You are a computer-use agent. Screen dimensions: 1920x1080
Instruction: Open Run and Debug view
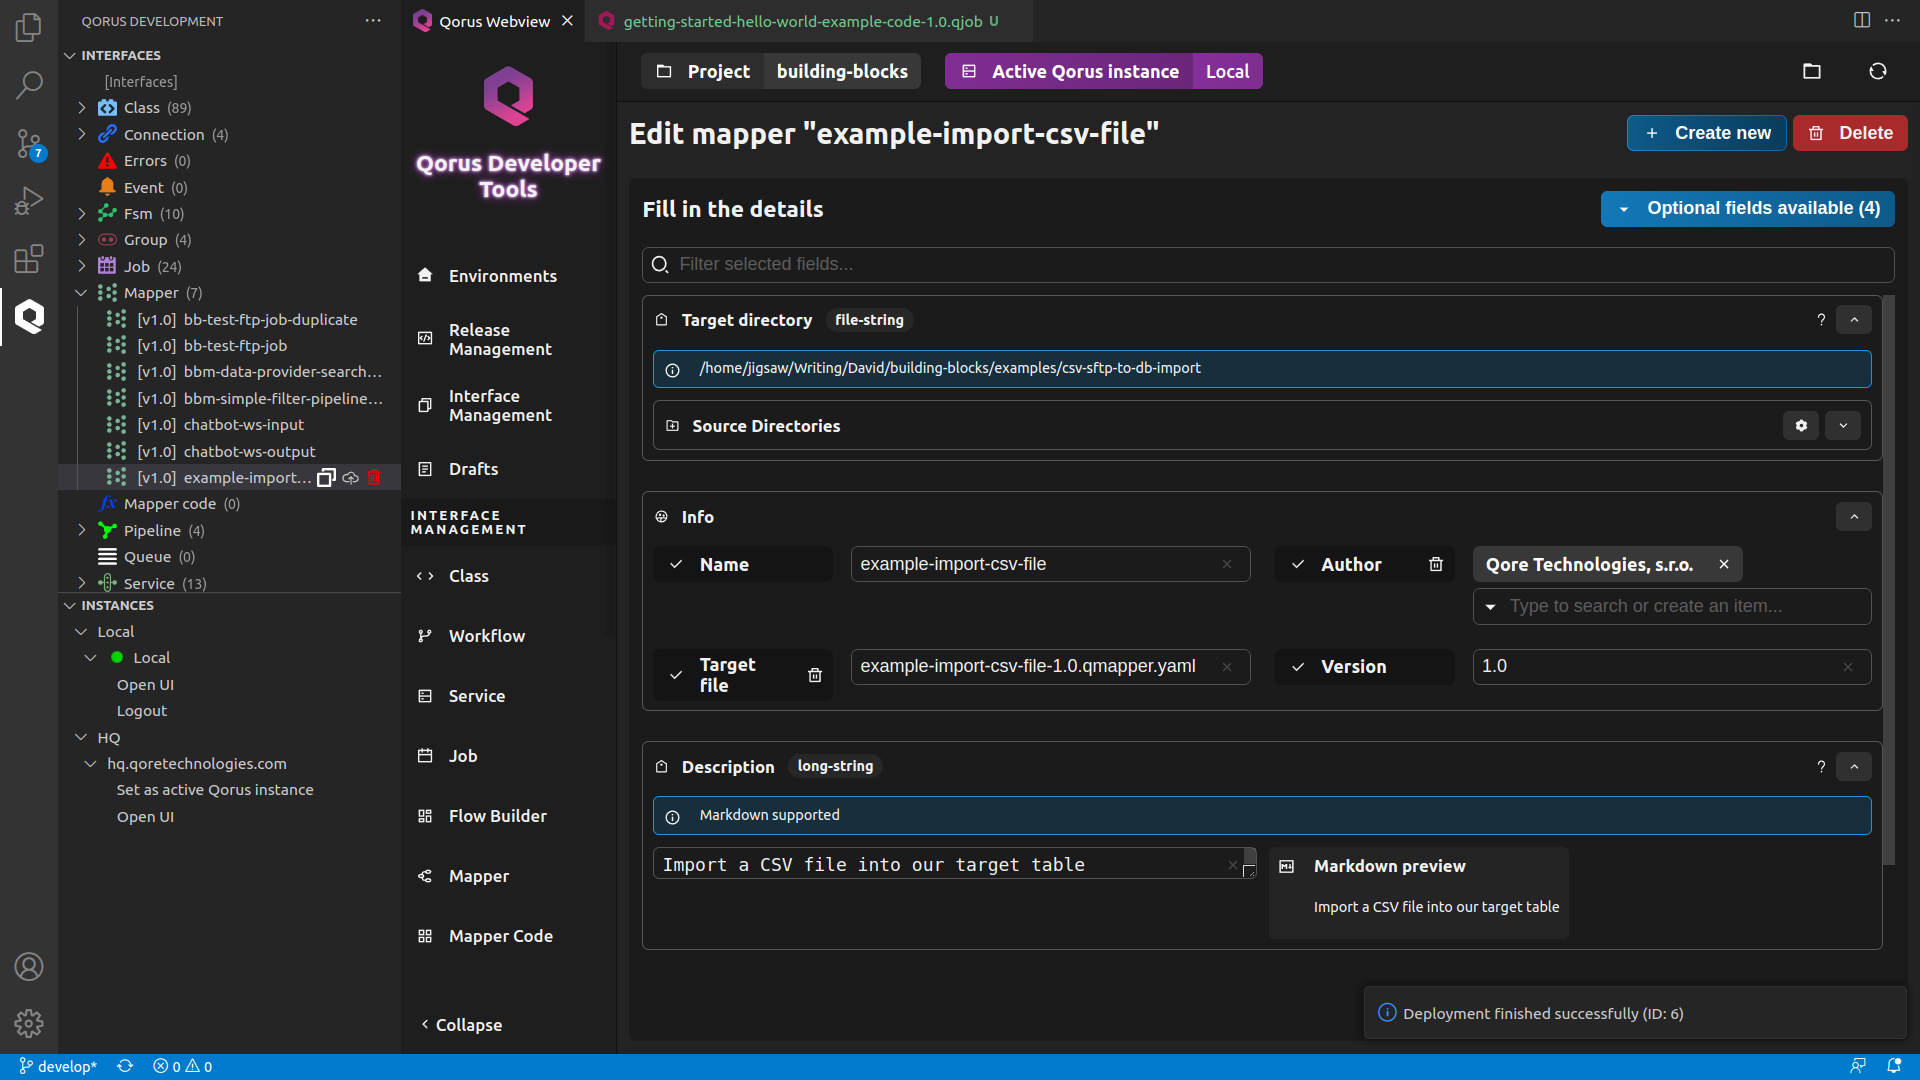coord(29,202)
